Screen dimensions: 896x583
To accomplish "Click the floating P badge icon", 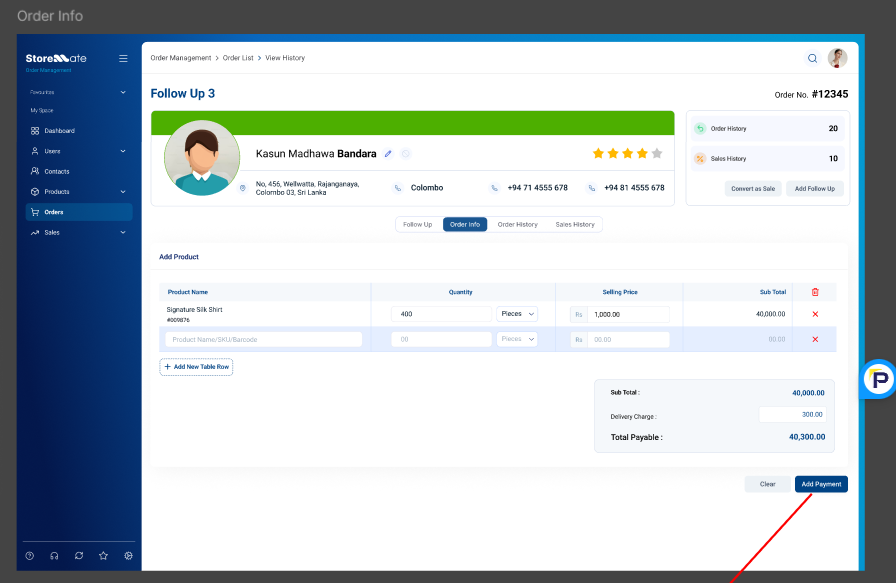I will tap(878, 379).
